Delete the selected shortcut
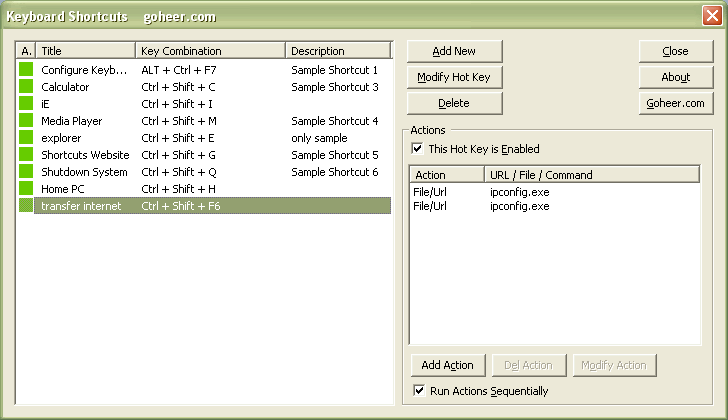The height and width of the screenshot is (420, 728). coord(455,103)
